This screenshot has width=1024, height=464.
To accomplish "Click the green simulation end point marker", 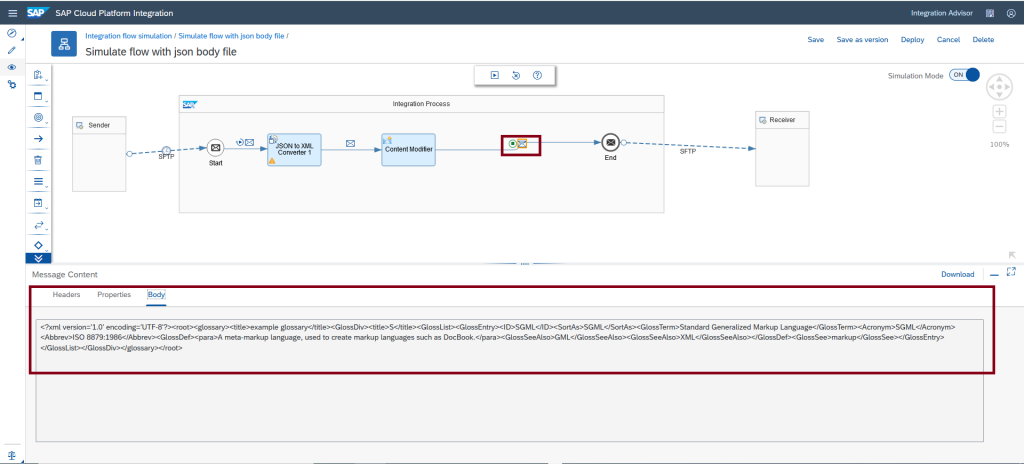I will (x=513, y=143).
